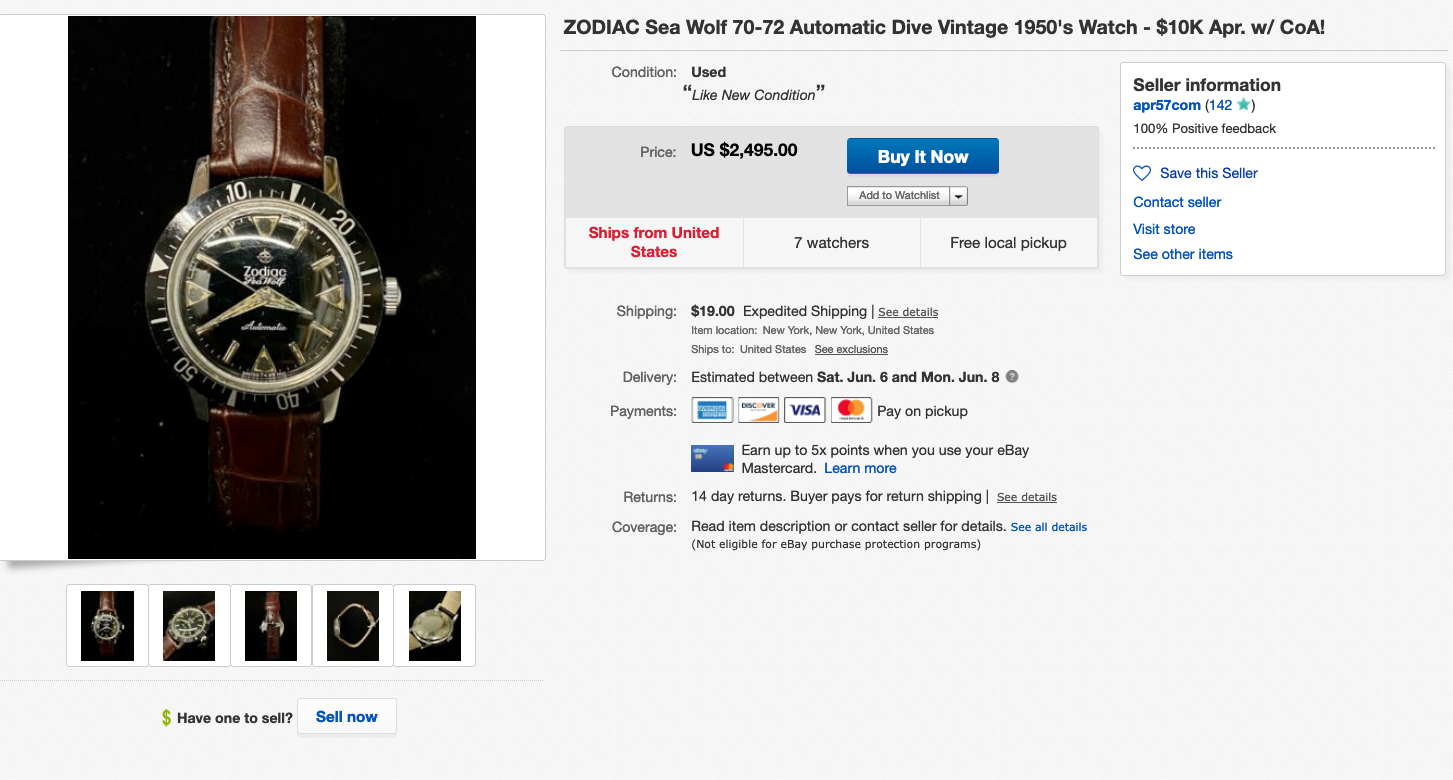Image resolution: width=1453 pixels, height=780 pixels.
Task: Click the seller feedback star icon
Action: [1243, 105]
